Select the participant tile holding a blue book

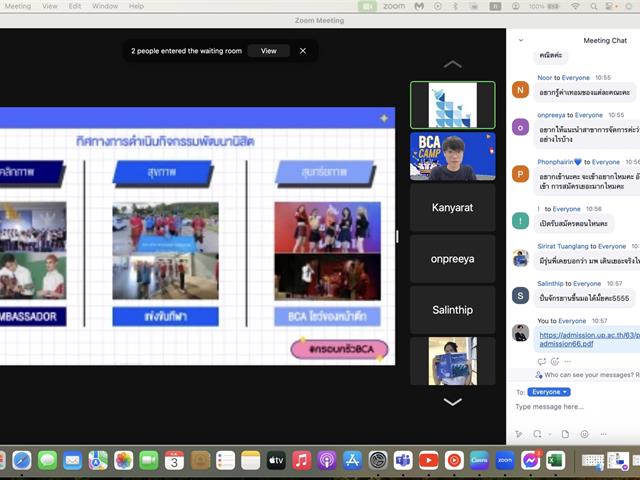(x=453, y=361)
